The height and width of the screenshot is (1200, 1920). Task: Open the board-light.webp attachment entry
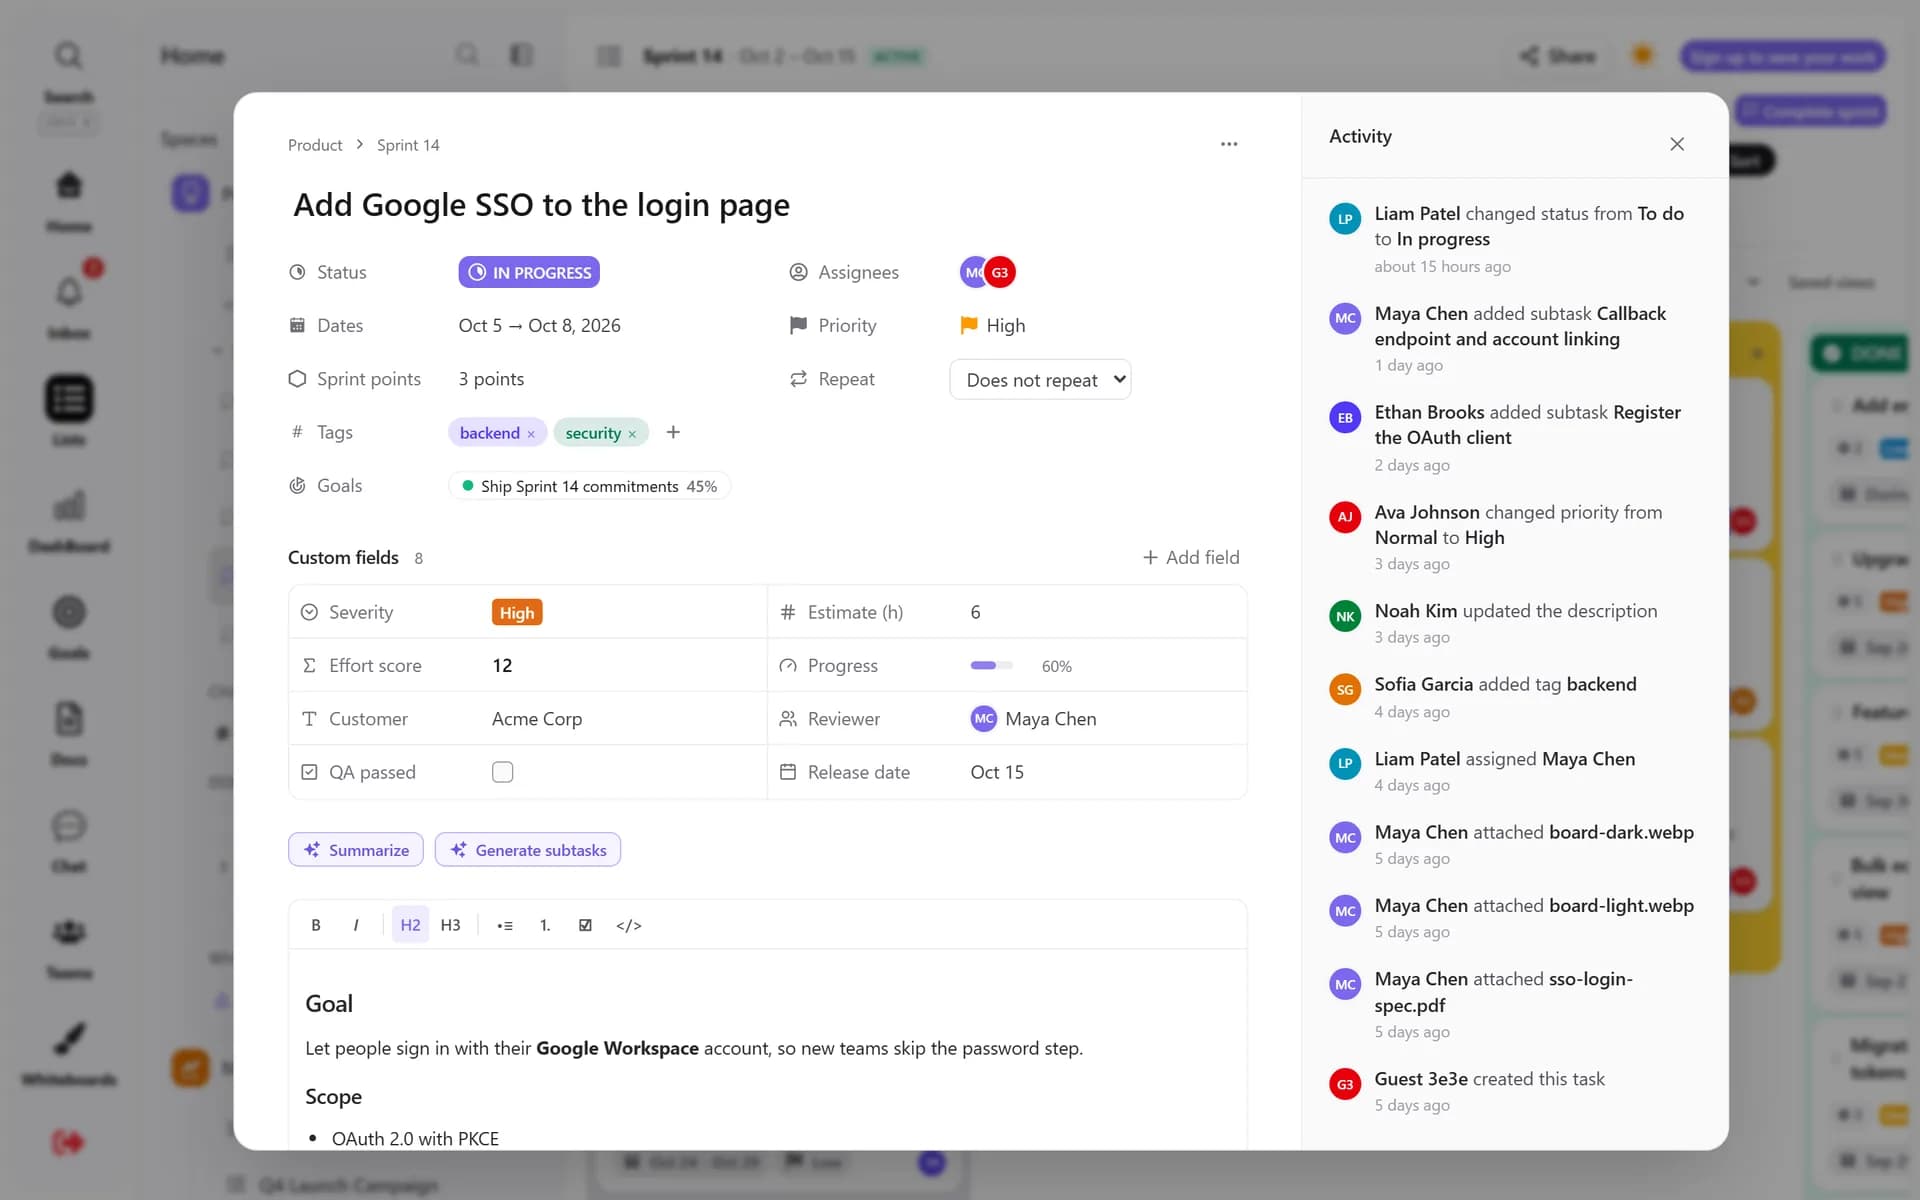coord(1514,918)
